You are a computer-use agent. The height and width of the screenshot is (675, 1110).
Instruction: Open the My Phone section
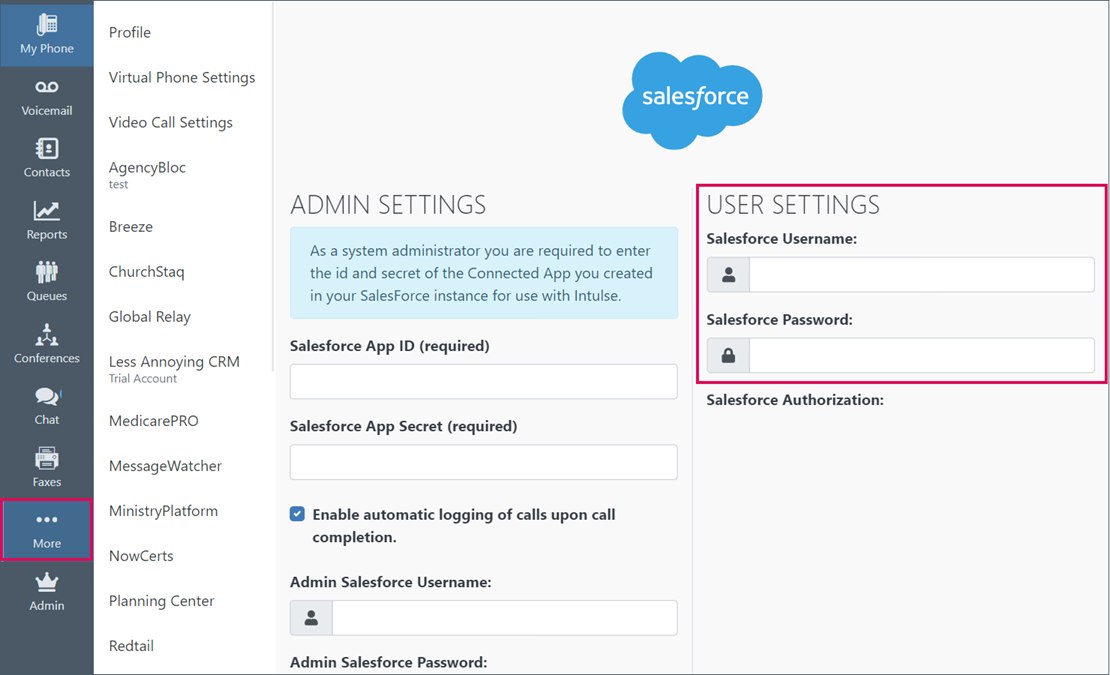[47, 34]
